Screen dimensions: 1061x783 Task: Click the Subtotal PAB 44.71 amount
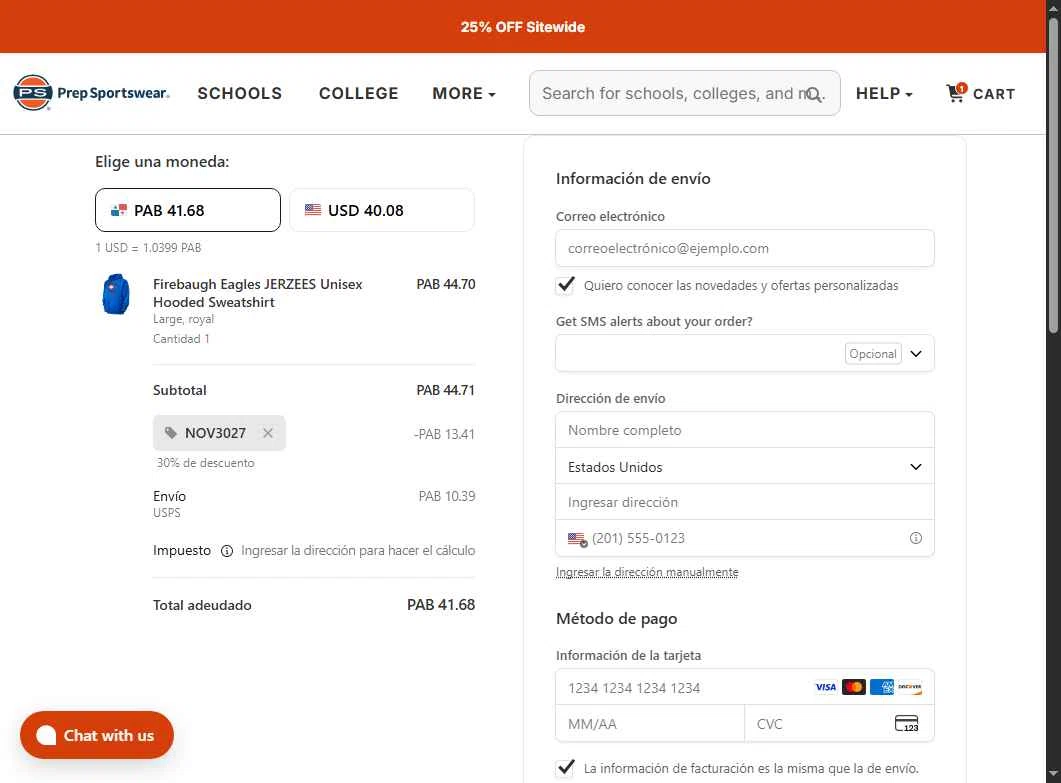[x=445, y=390]
